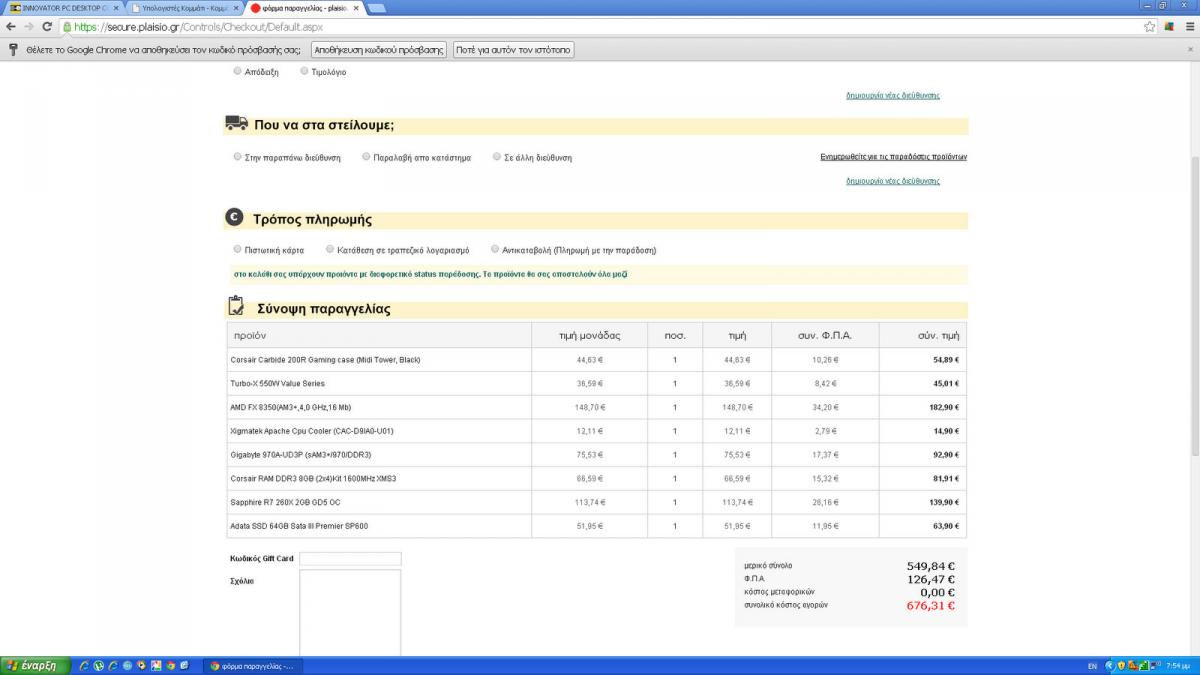Click the Αποθήκευση κωδικού πρόσβασης button
This screenshot has width=1200, height=675.
379,49
